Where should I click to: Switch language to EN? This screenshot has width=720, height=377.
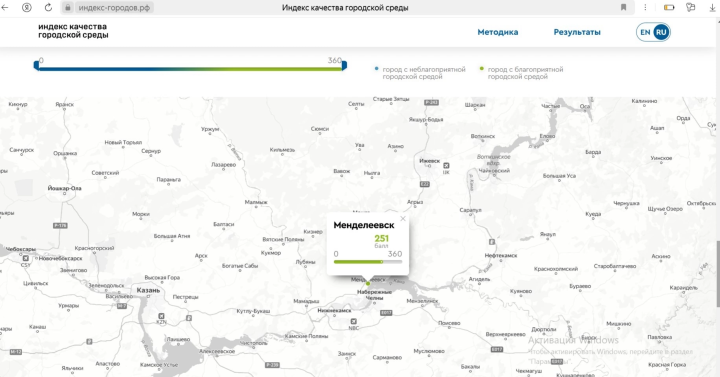(x=645, y=32)
